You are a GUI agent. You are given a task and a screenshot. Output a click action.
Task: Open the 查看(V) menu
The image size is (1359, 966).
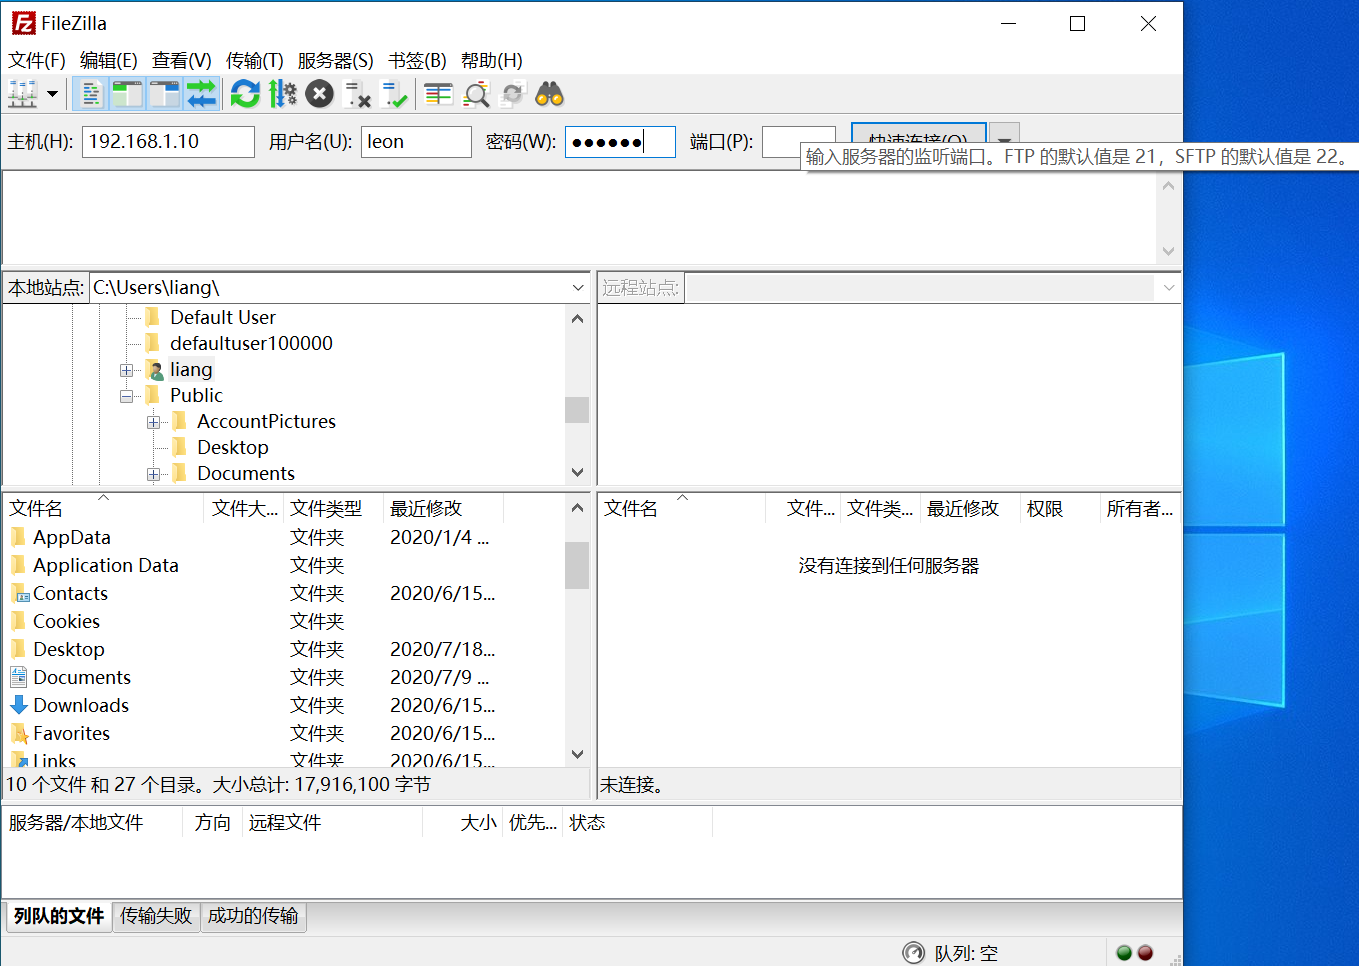[x=181, y=60]
